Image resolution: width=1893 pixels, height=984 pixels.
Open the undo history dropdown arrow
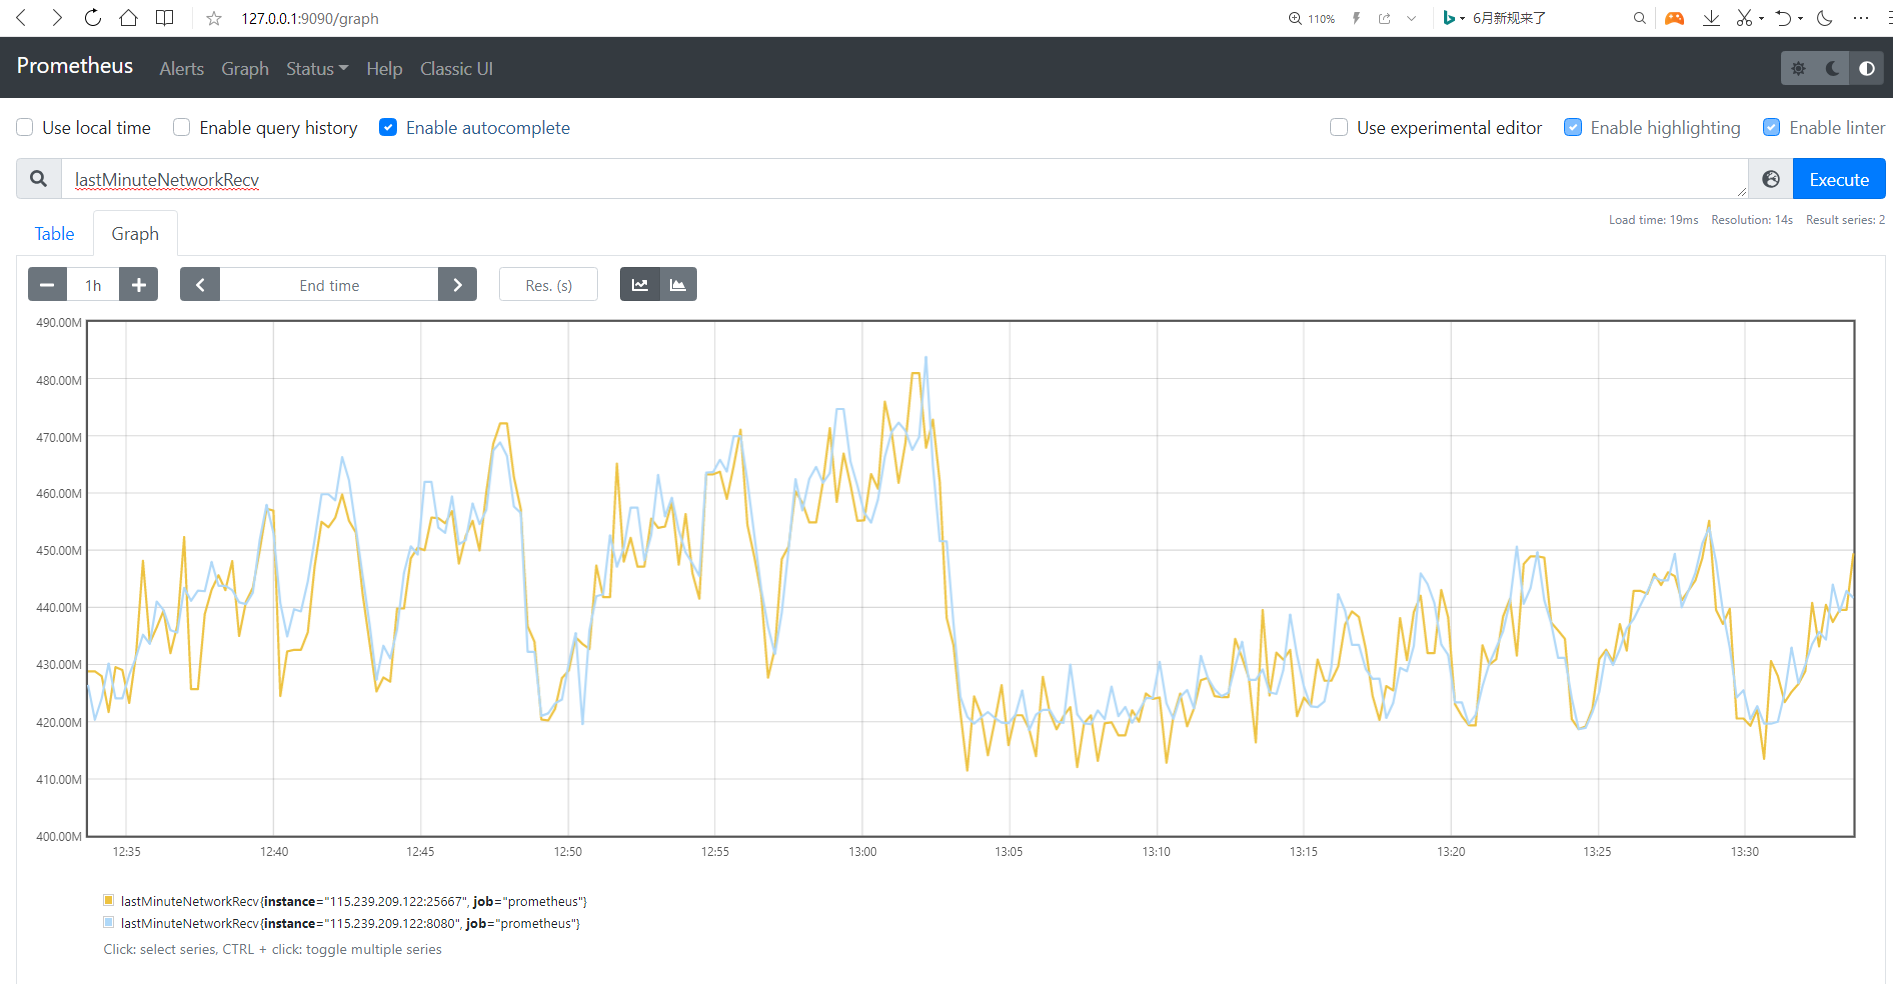[1801, 18]
